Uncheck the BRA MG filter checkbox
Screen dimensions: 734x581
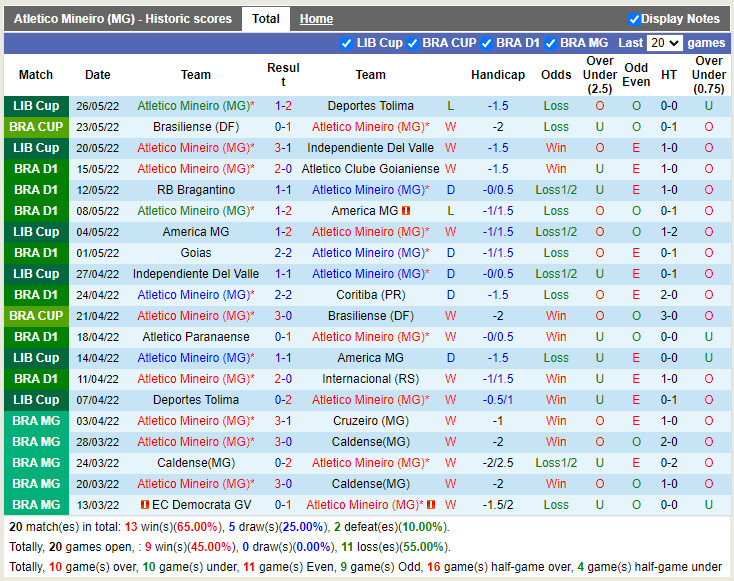click(551, 43)
